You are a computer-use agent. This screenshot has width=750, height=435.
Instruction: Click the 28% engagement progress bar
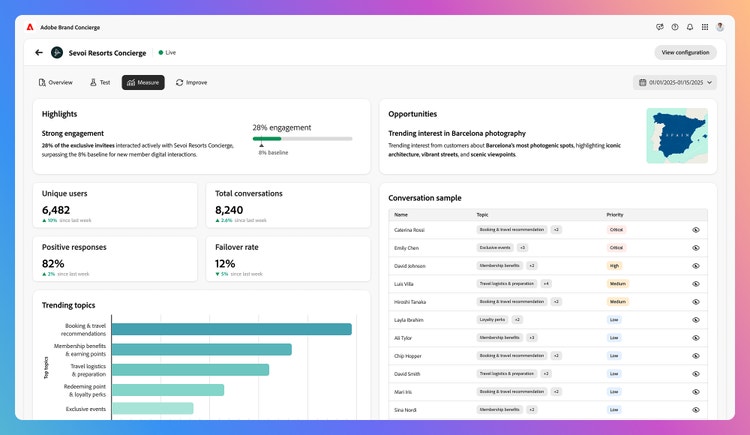tap(302, 138)
